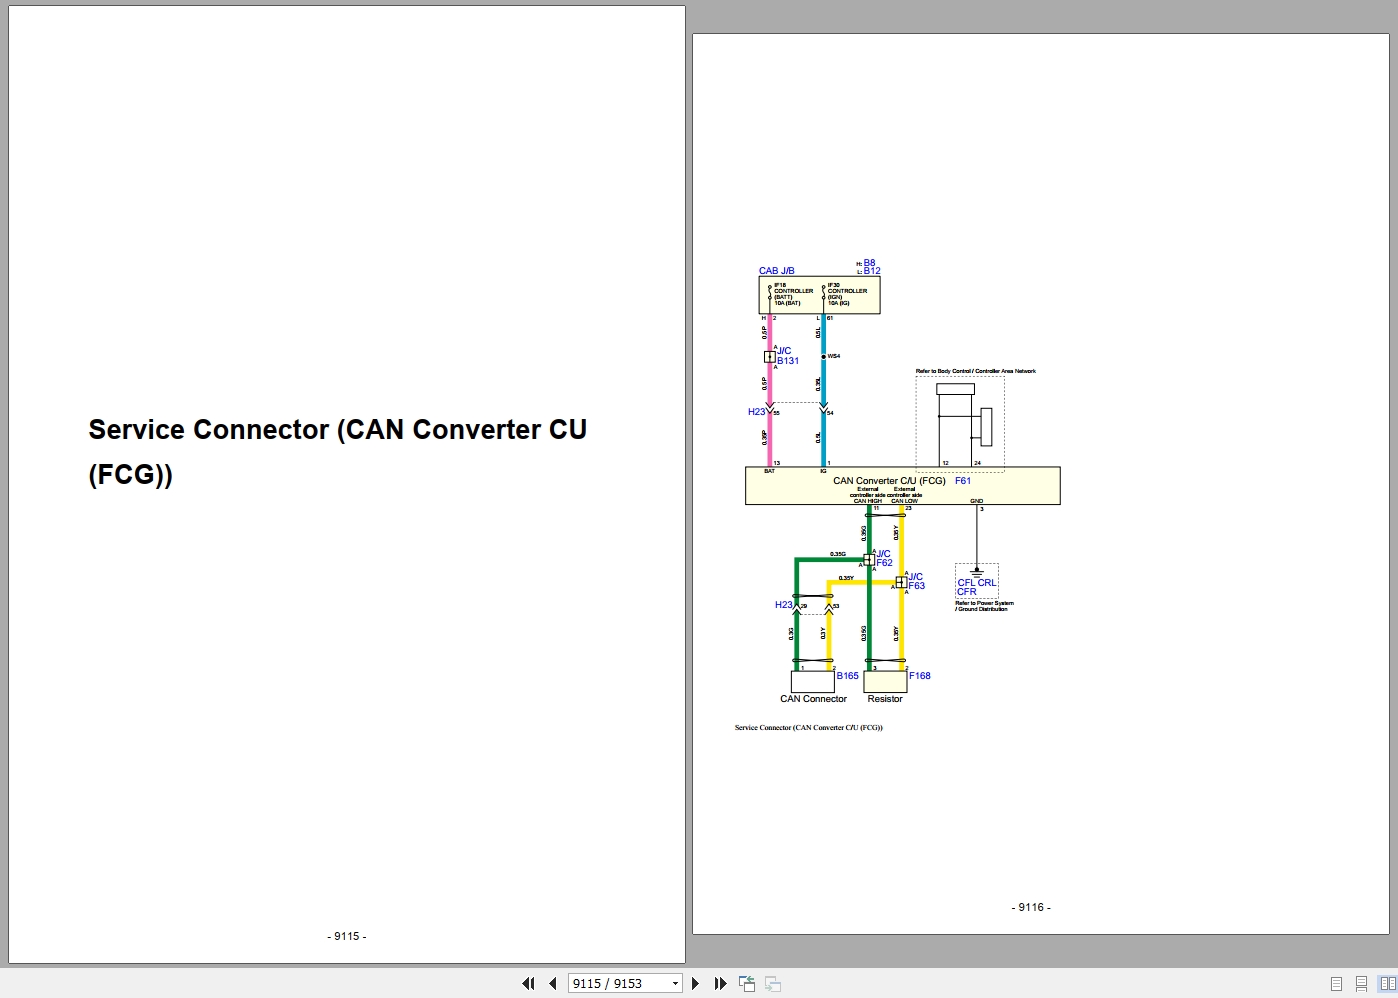Click the previous view navigation icon
This screenshot has width=1398, height=998.
pyautogui.click(x=747, y=984)
